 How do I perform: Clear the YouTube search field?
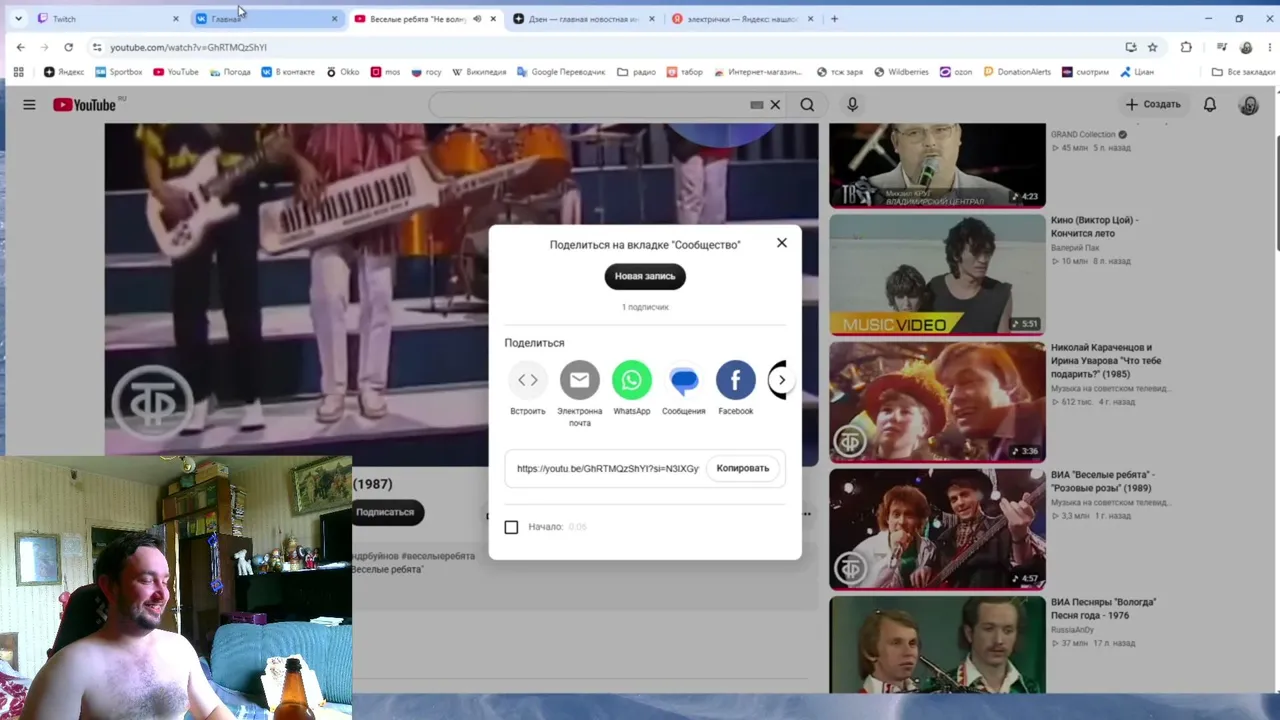775,105
